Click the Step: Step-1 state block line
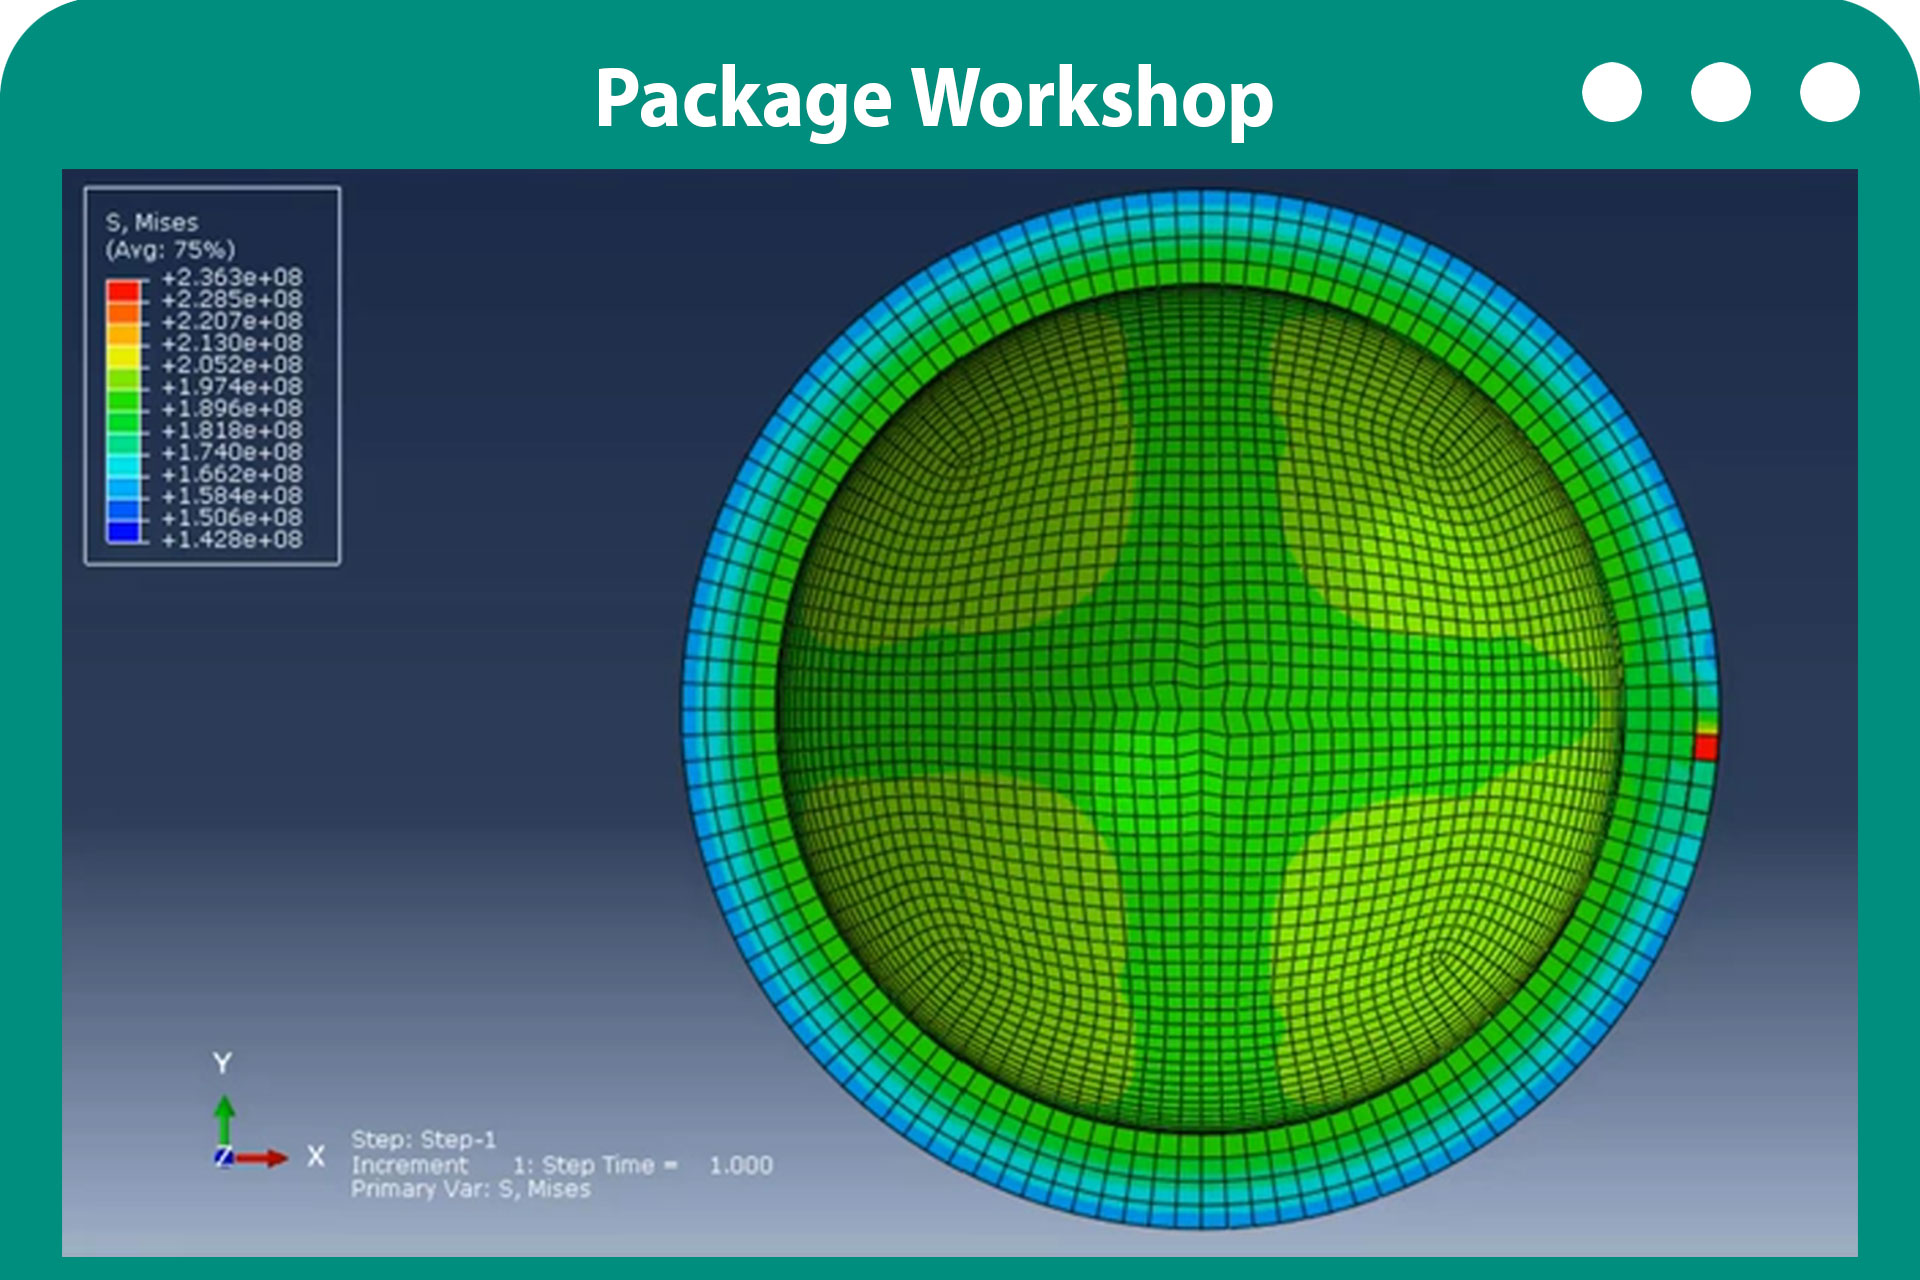The image size is (1920, 1280). tap(423, 1139)
